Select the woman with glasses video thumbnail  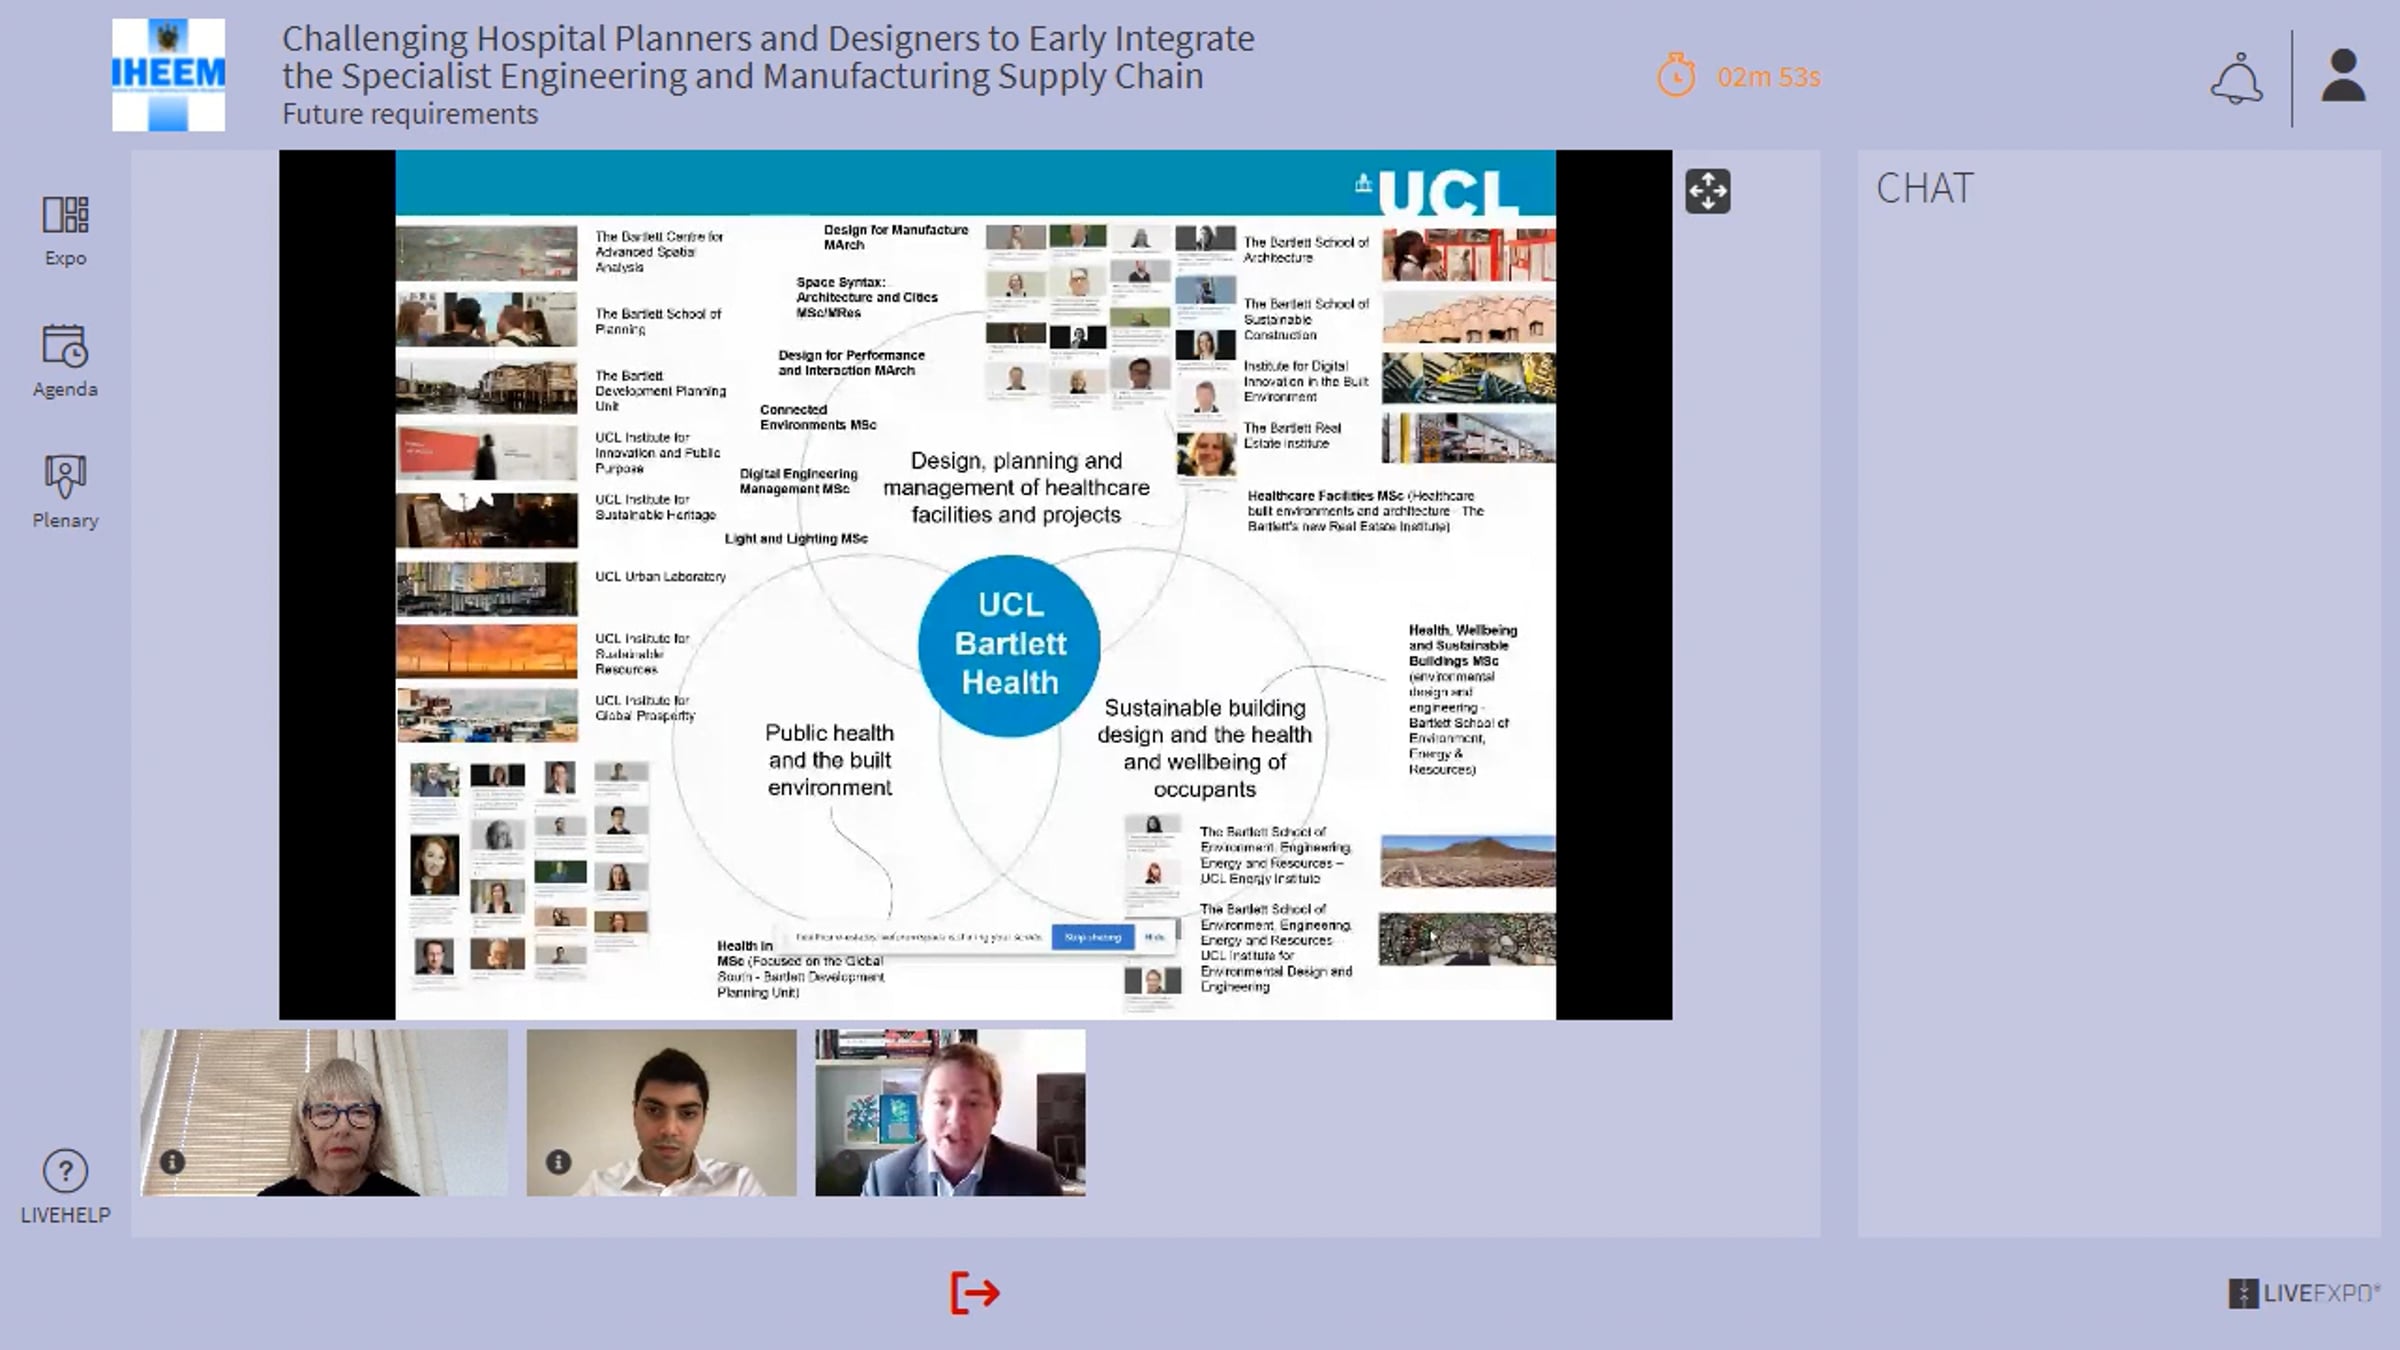[324, 1112]
